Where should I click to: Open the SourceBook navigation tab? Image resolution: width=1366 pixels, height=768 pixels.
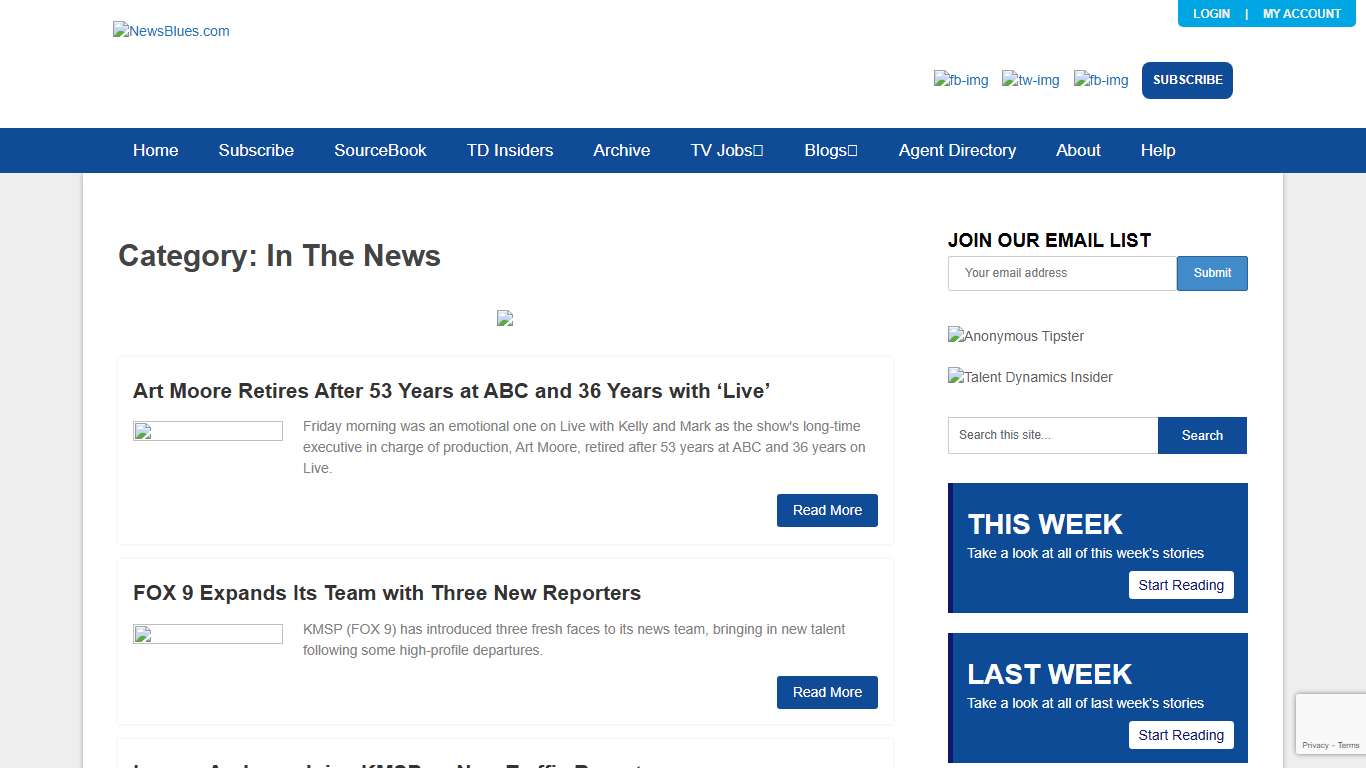pos(380,150)
